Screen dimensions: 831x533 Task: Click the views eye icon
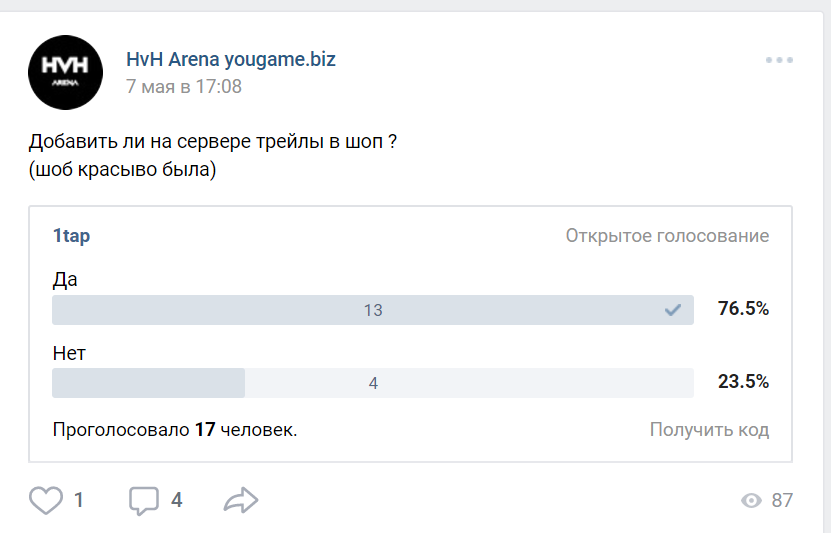751,500
